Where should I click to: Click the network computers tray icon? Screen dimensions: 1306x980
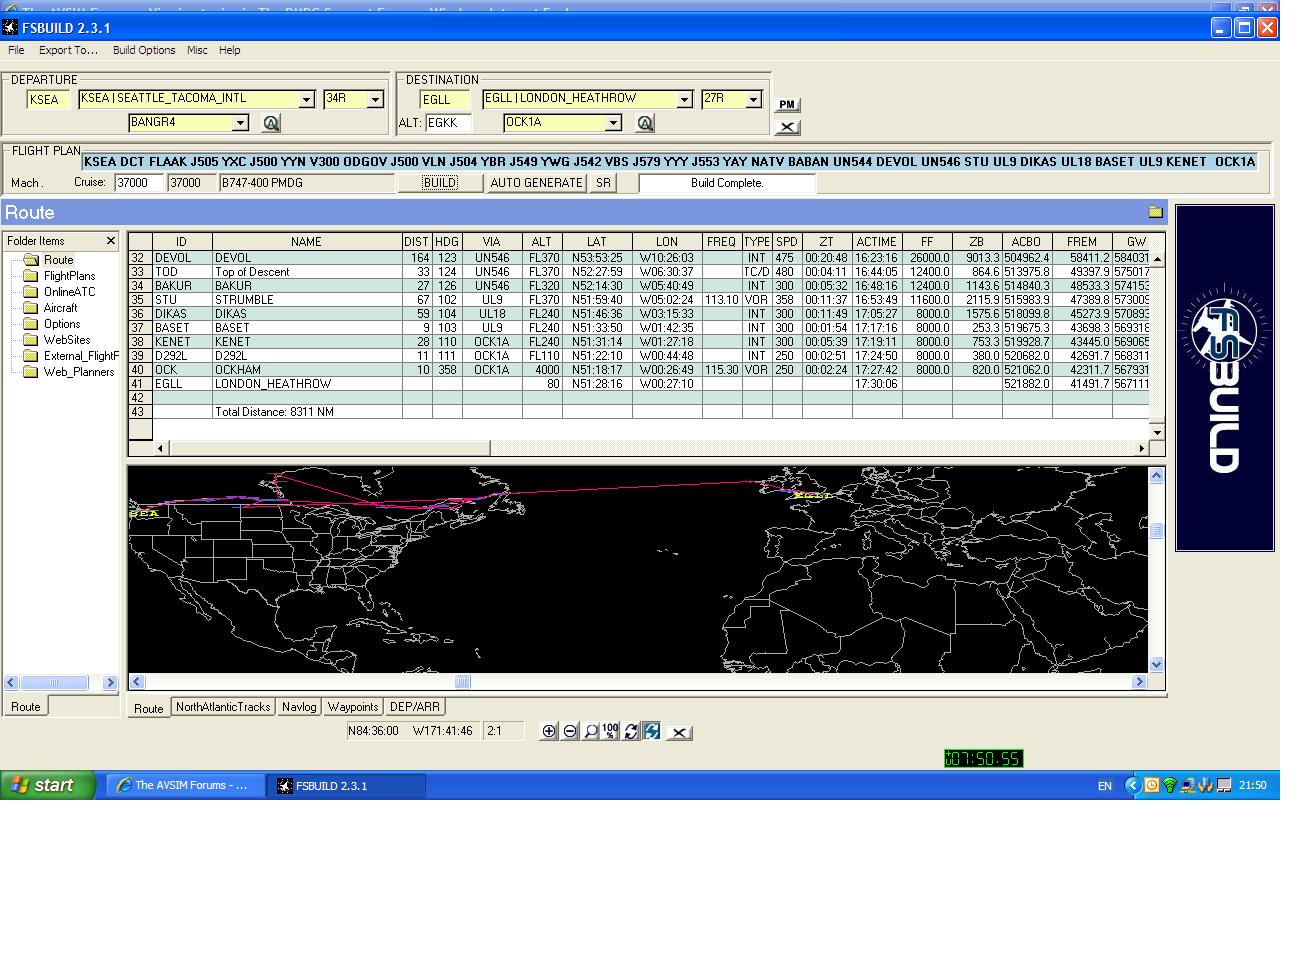click(1187, 785)
